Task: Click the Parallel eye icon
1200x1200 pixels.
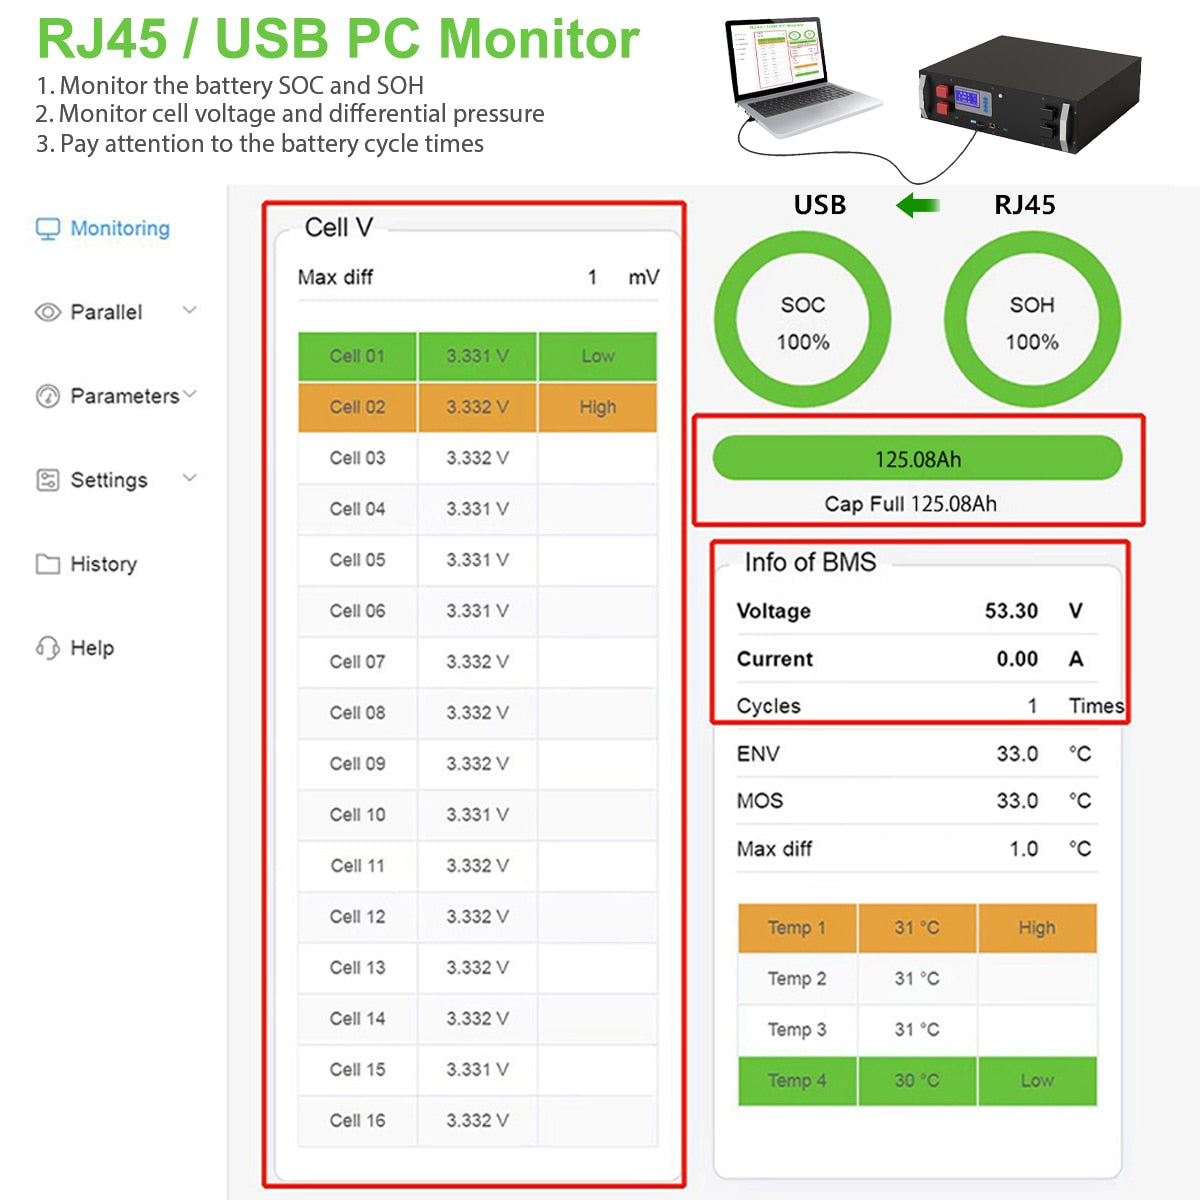Action: (x=46, y=312)
